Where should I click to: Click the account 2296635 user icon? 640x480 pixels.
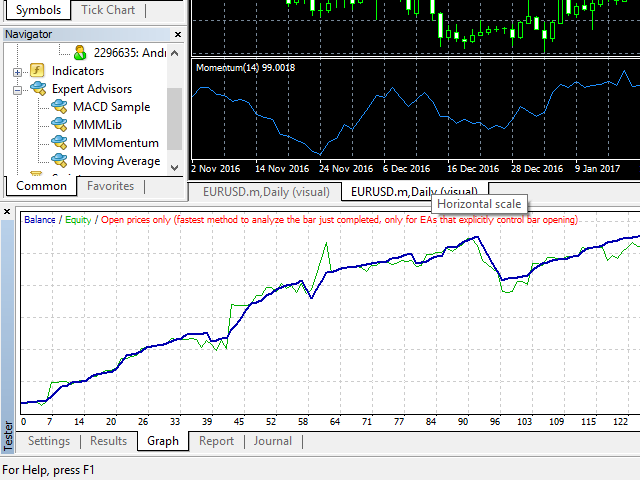click(82, 53)
